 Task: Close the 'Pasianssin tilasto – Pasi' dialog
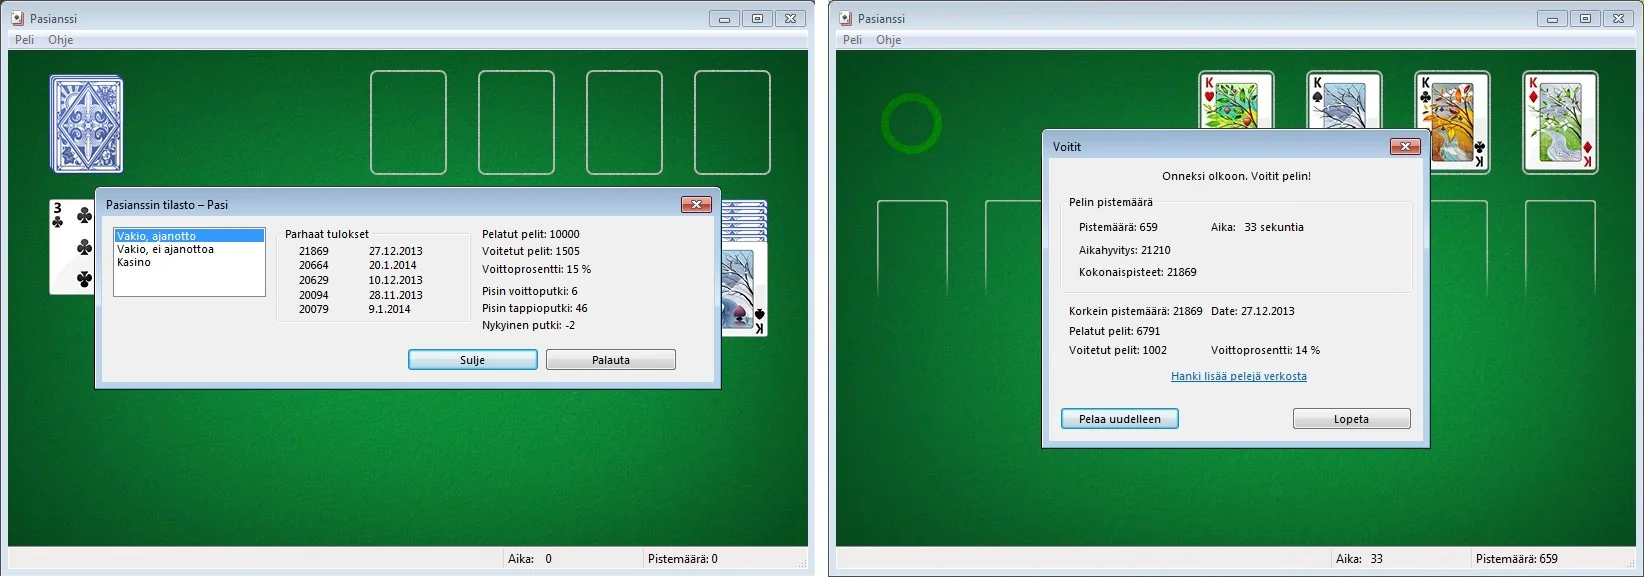click(x=696, y=205)
